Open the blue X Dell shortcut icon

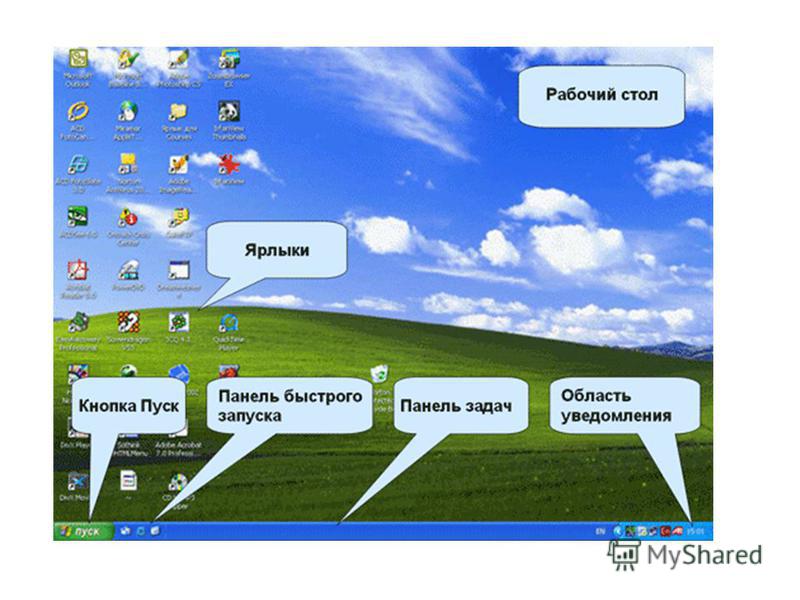[78, 481]
